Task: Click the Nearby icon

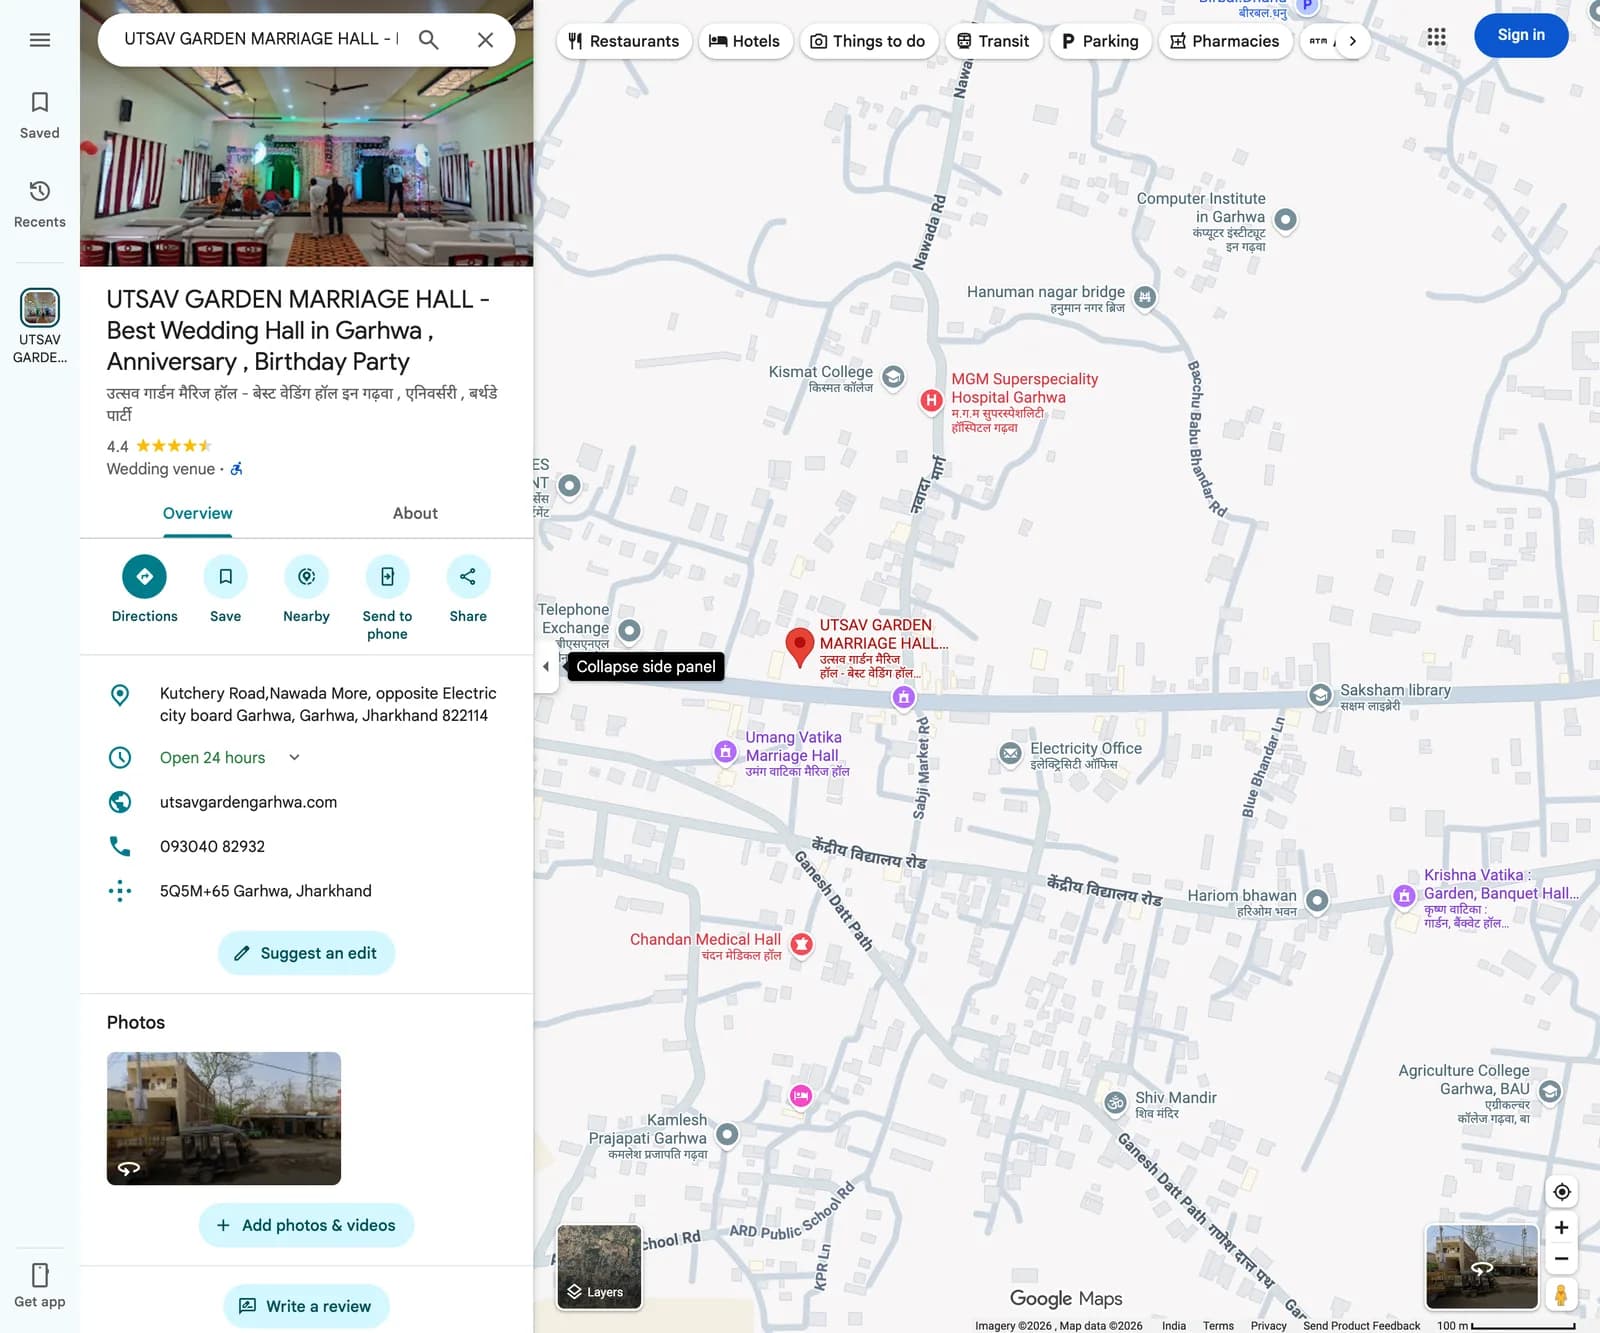Action: [307, 577]
